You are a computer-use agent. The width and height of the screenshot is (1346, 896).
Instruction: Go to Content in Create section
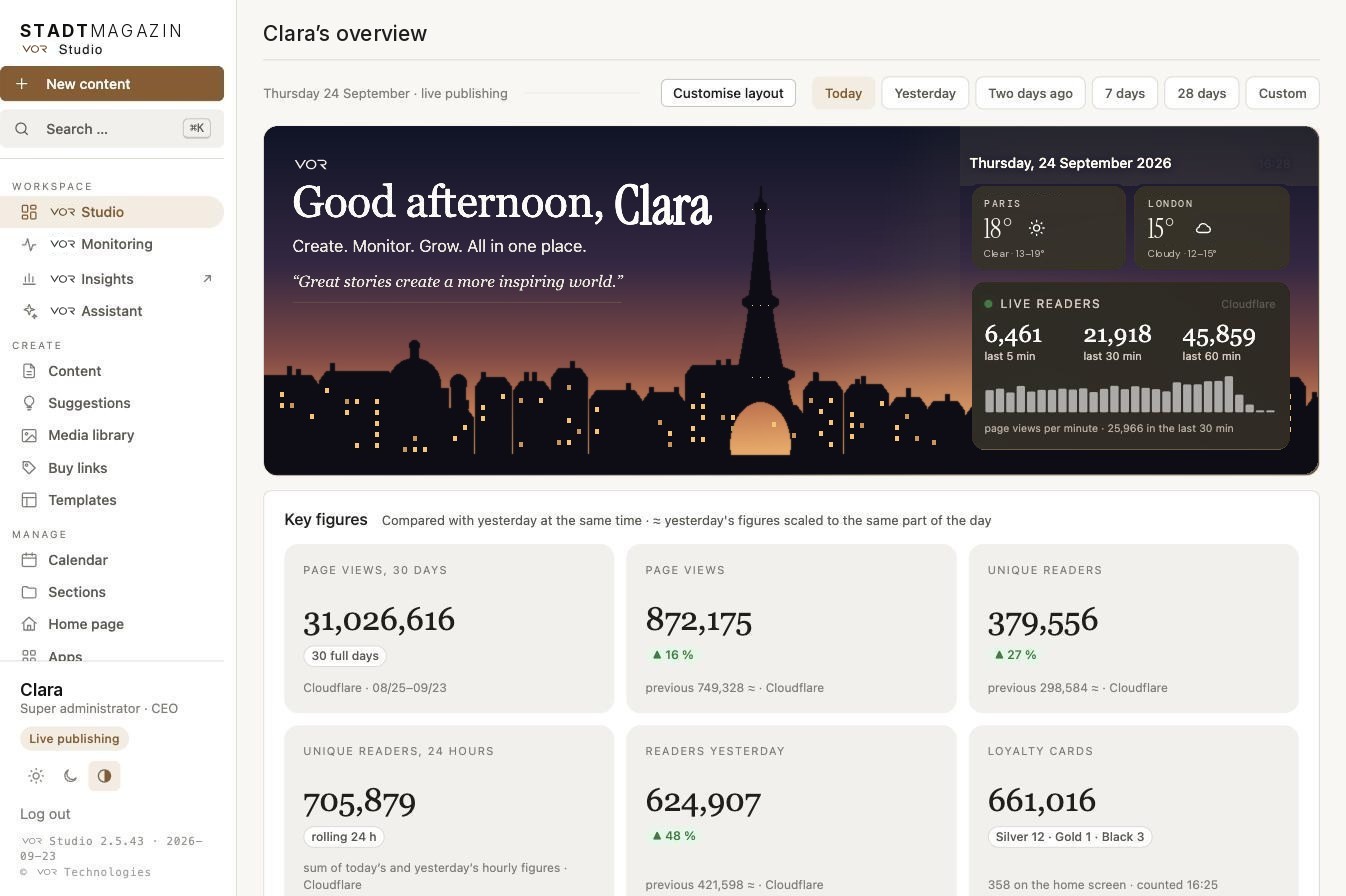[111, 371]
